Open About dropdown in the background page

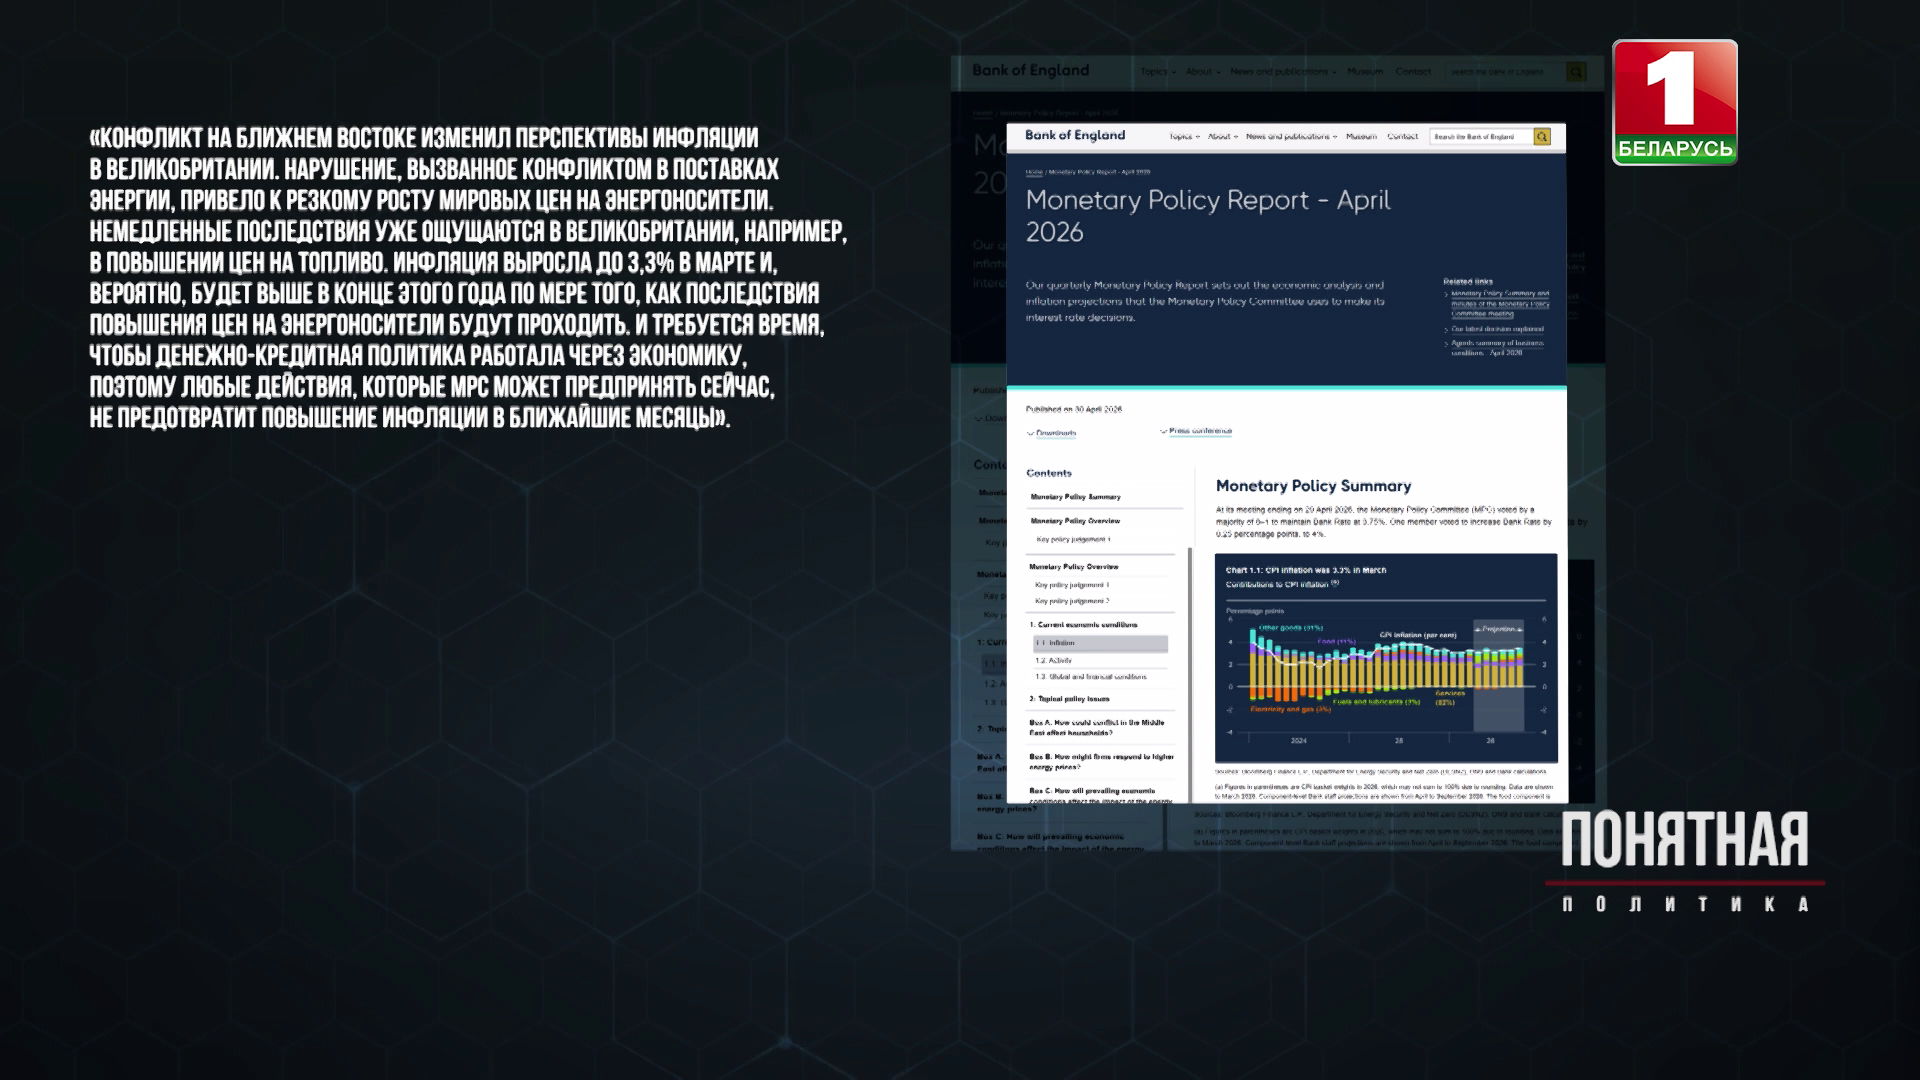(1203, 72)
